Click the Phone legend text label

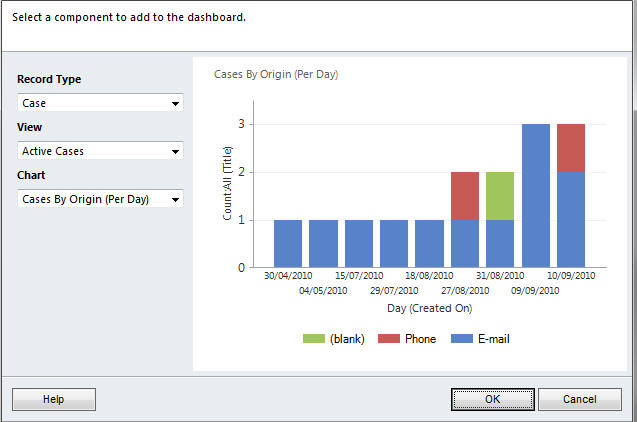420,339
